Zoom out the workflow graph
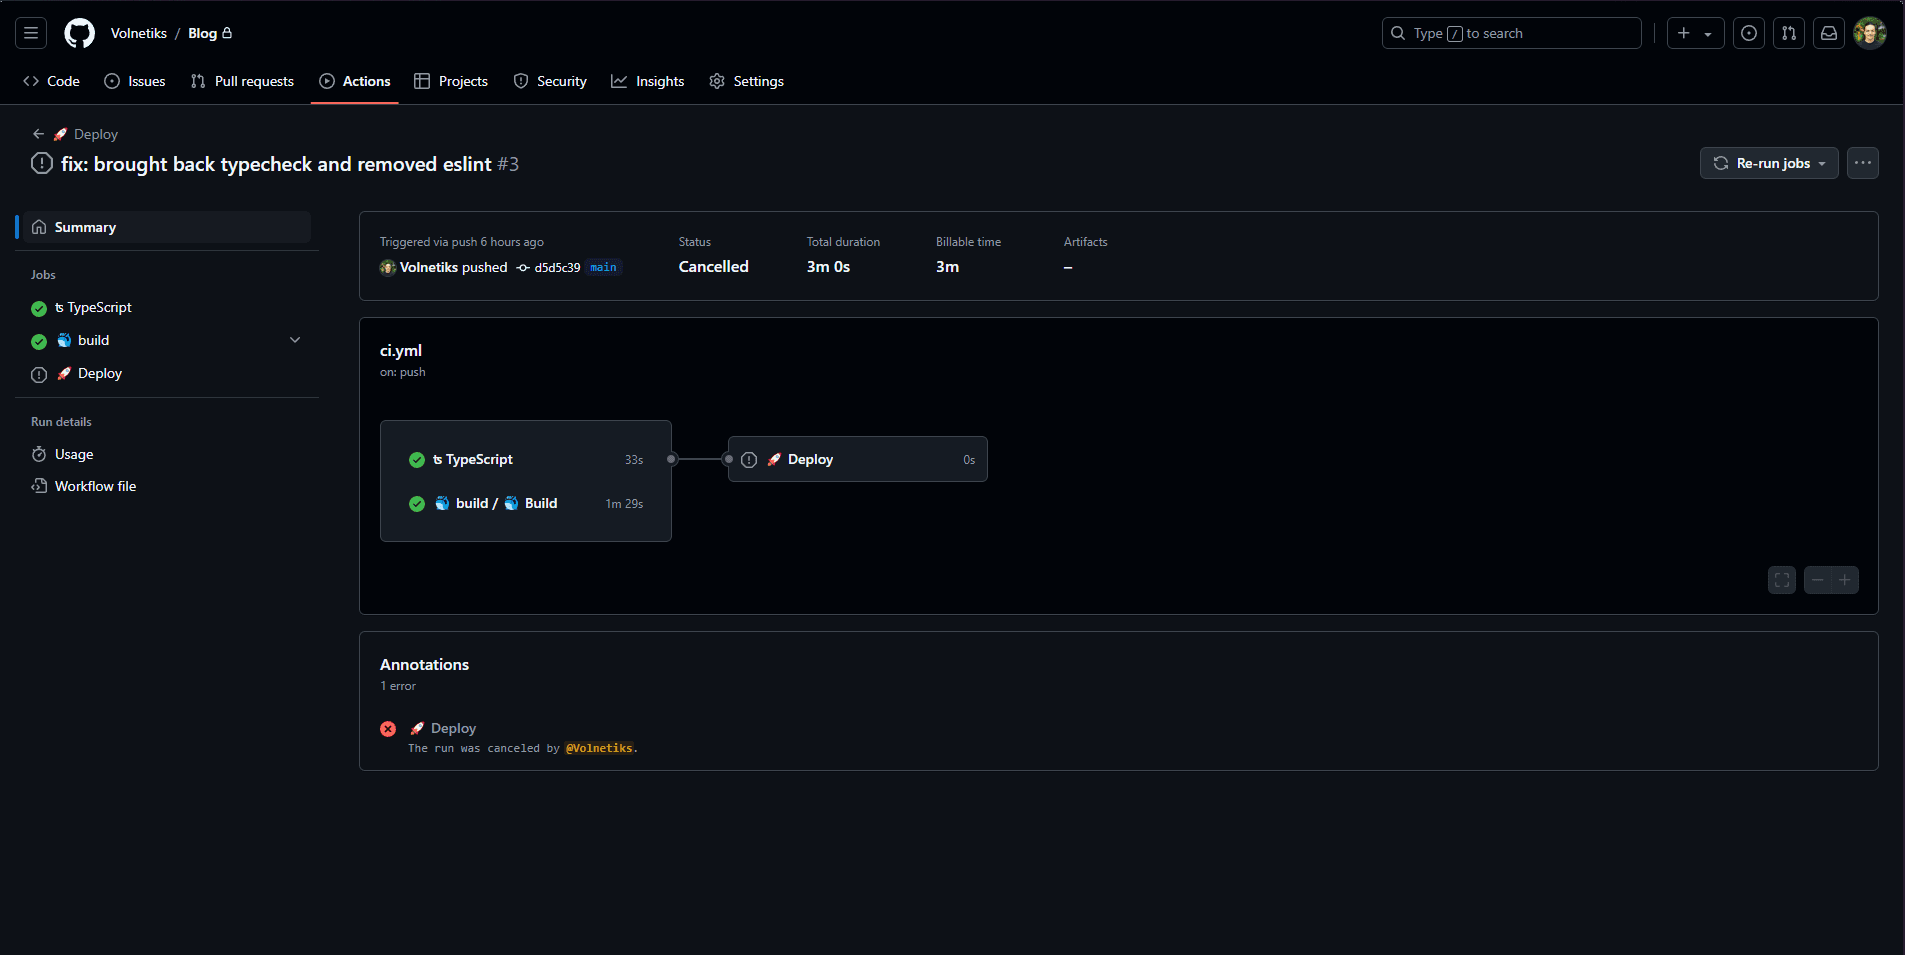1905x955 pixels. [x=1817, y=580]
